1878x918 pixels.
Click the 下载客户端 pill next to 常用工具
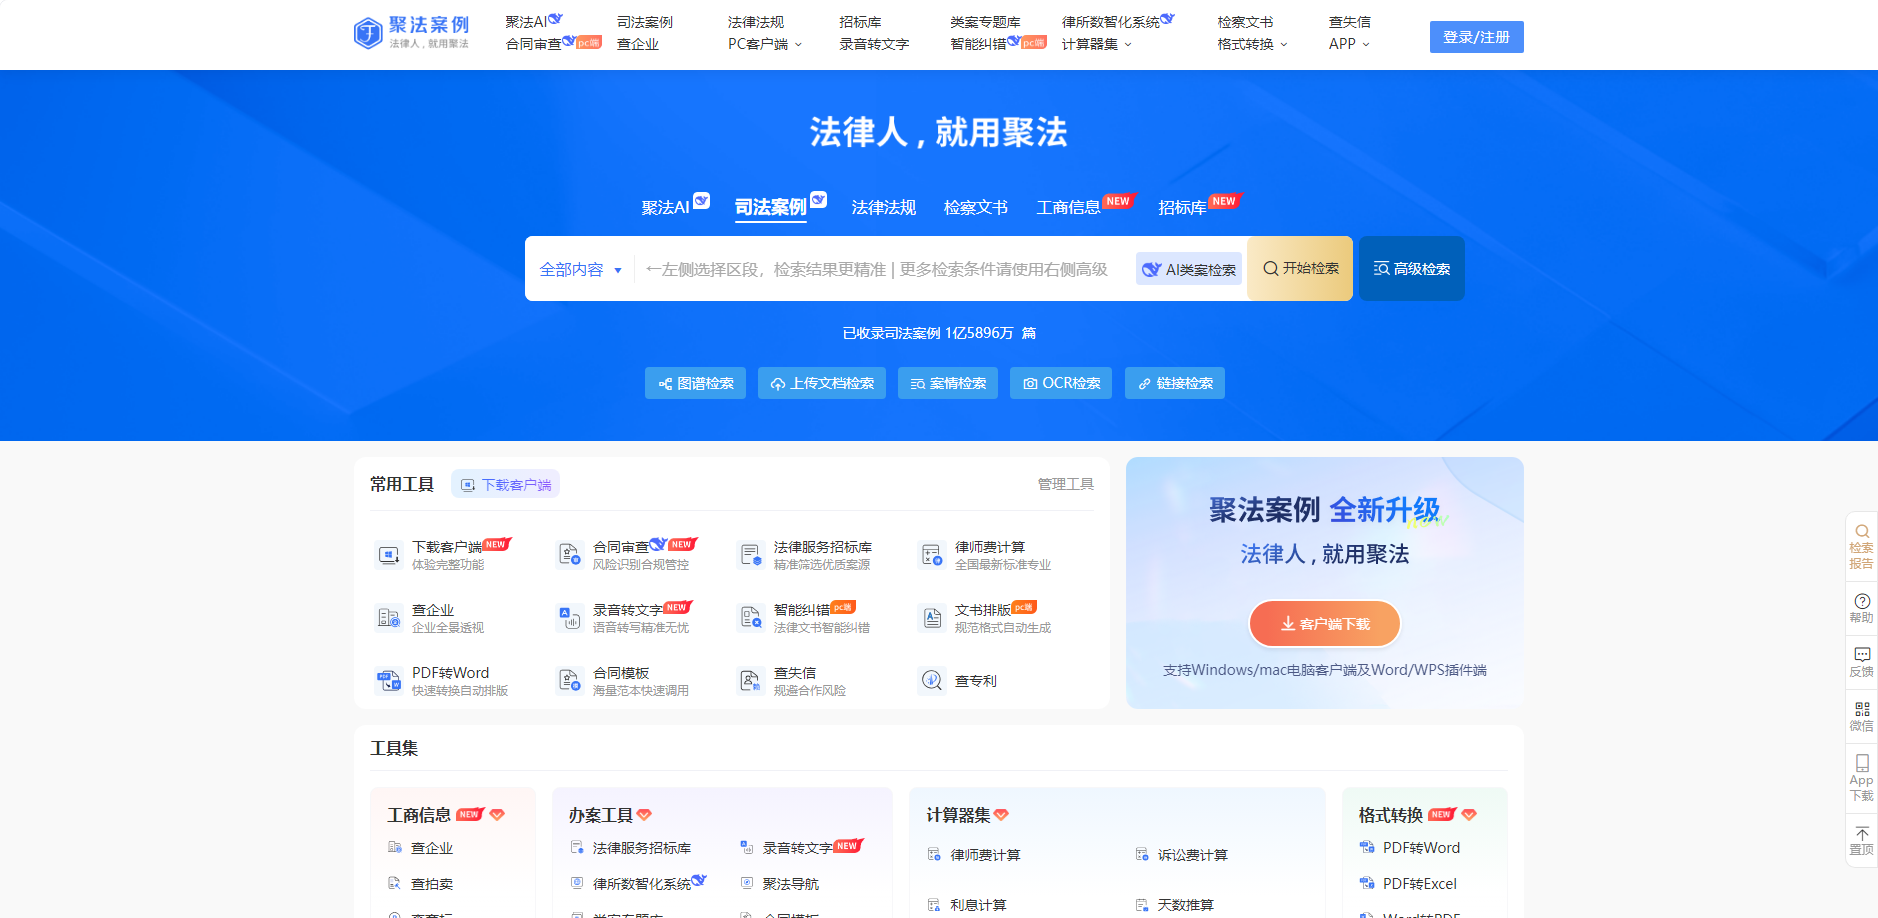click(505, 484)
